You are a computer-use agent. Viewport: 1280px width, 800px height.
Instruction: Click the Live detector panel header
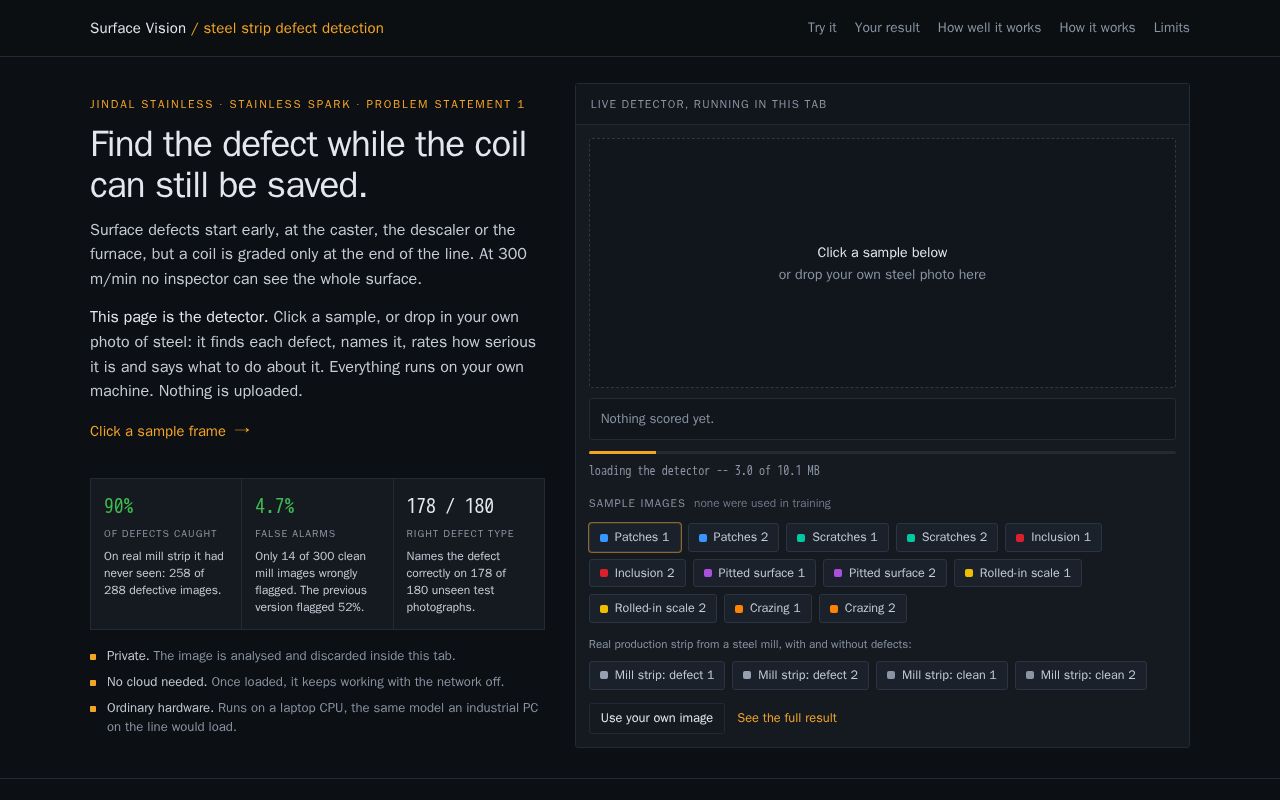882,104
